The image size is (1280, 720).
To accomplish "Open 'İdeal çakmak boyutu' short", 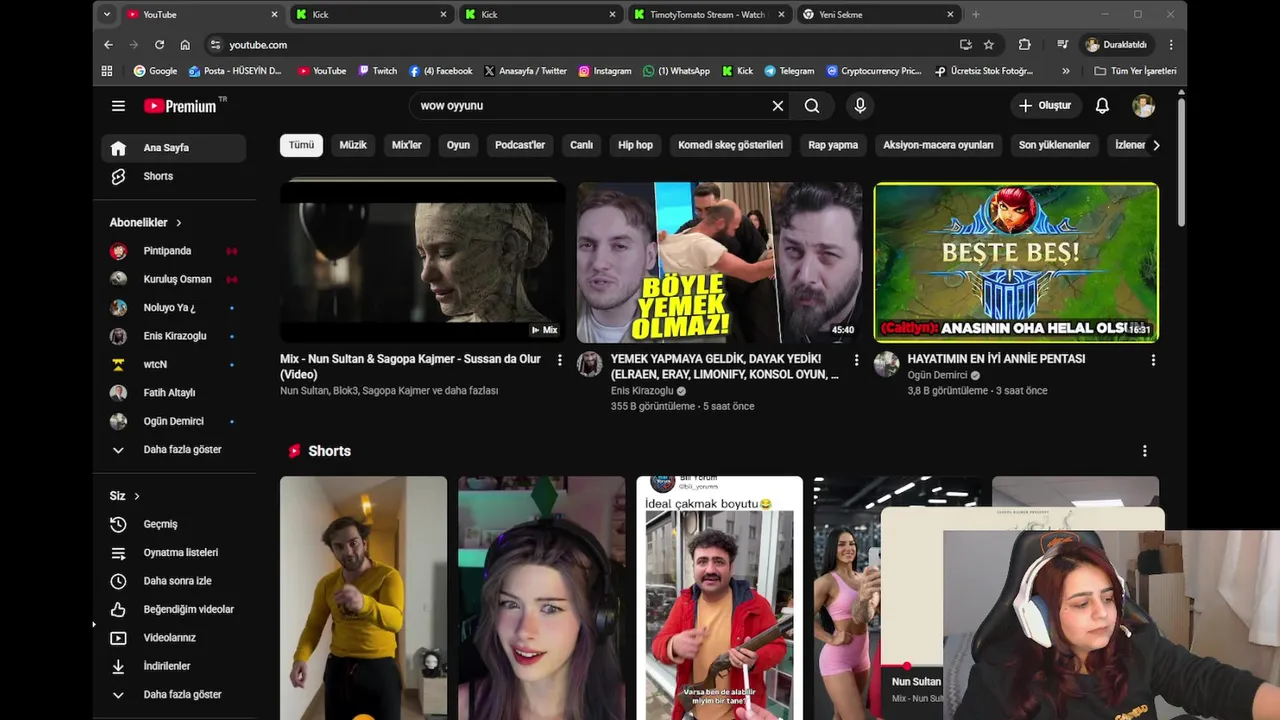I will 719,598.
